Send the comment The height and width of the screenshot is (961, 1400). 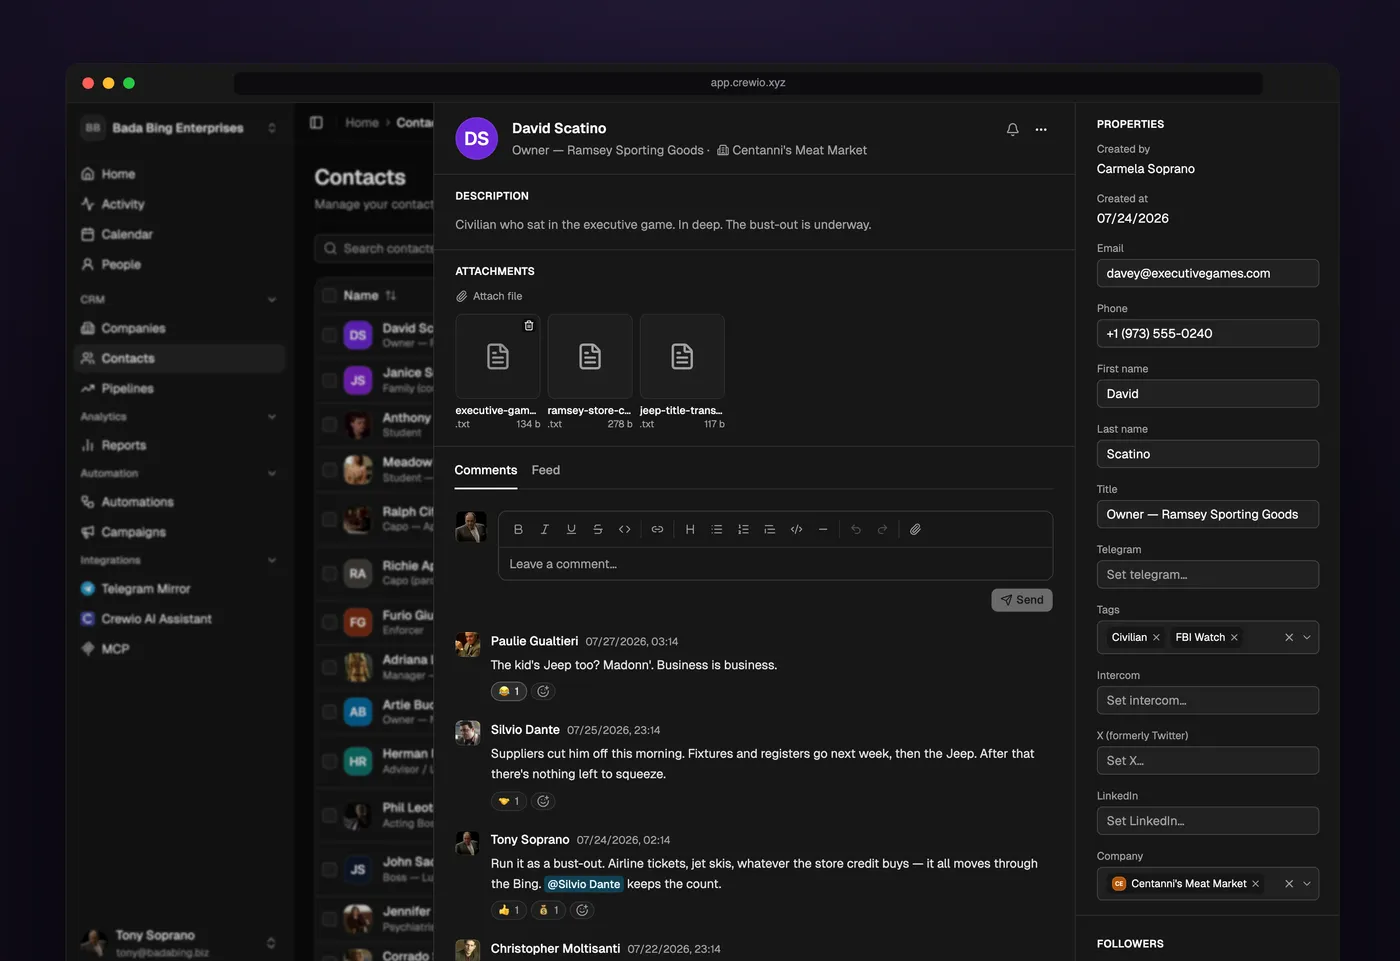[1022, 600]
